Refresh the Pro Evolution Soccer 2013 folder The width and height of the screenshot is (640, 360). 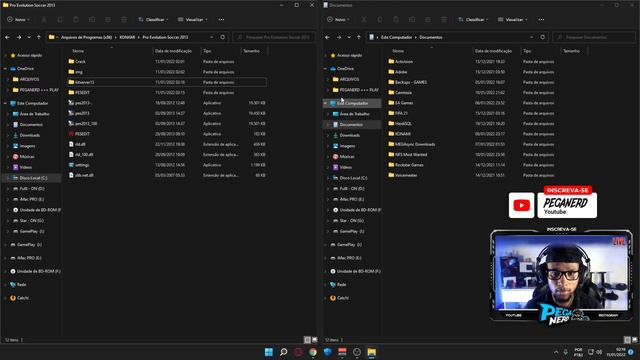tap(222, 37)
